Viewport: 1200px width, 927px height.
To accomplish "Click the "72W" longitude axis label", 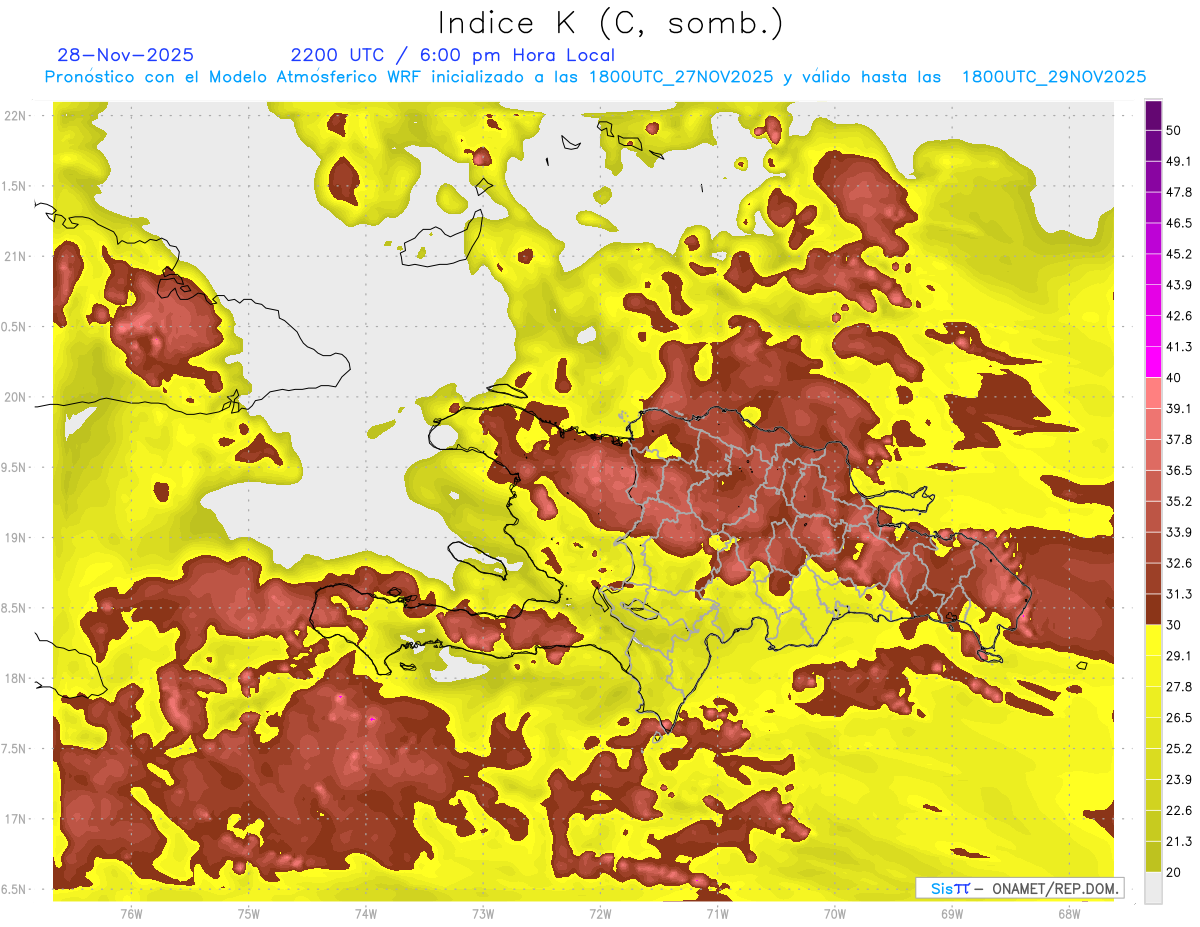I will pyautogui.click(x=600, y=913).
